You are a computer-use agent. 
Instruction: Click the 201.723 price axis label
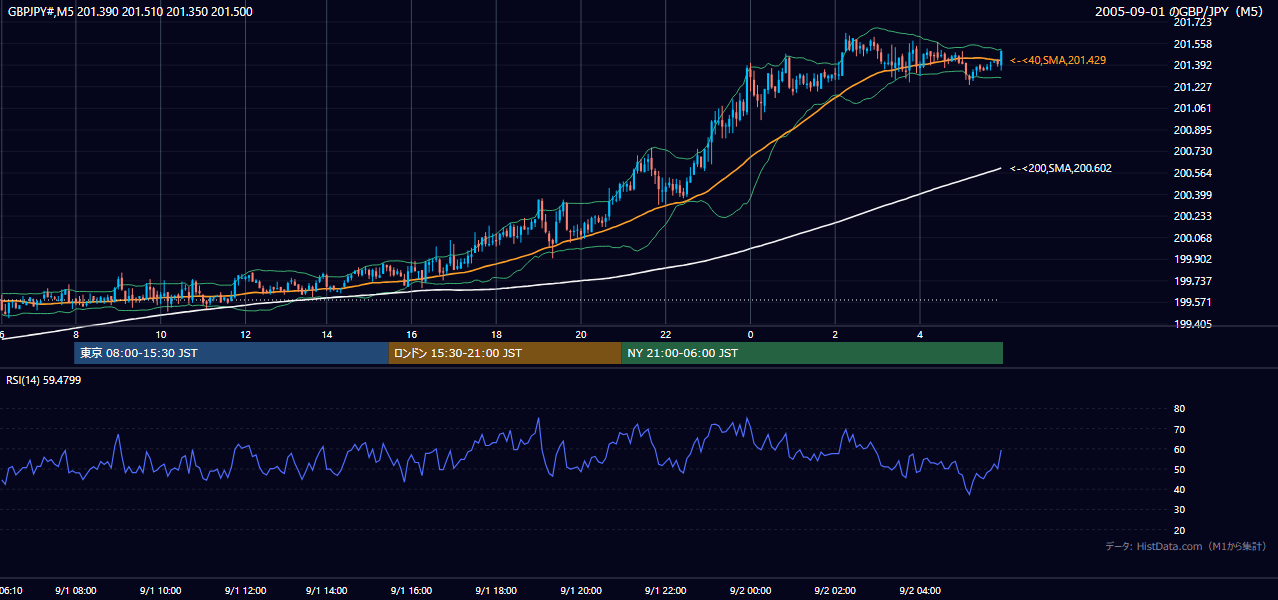(1192, 22)
